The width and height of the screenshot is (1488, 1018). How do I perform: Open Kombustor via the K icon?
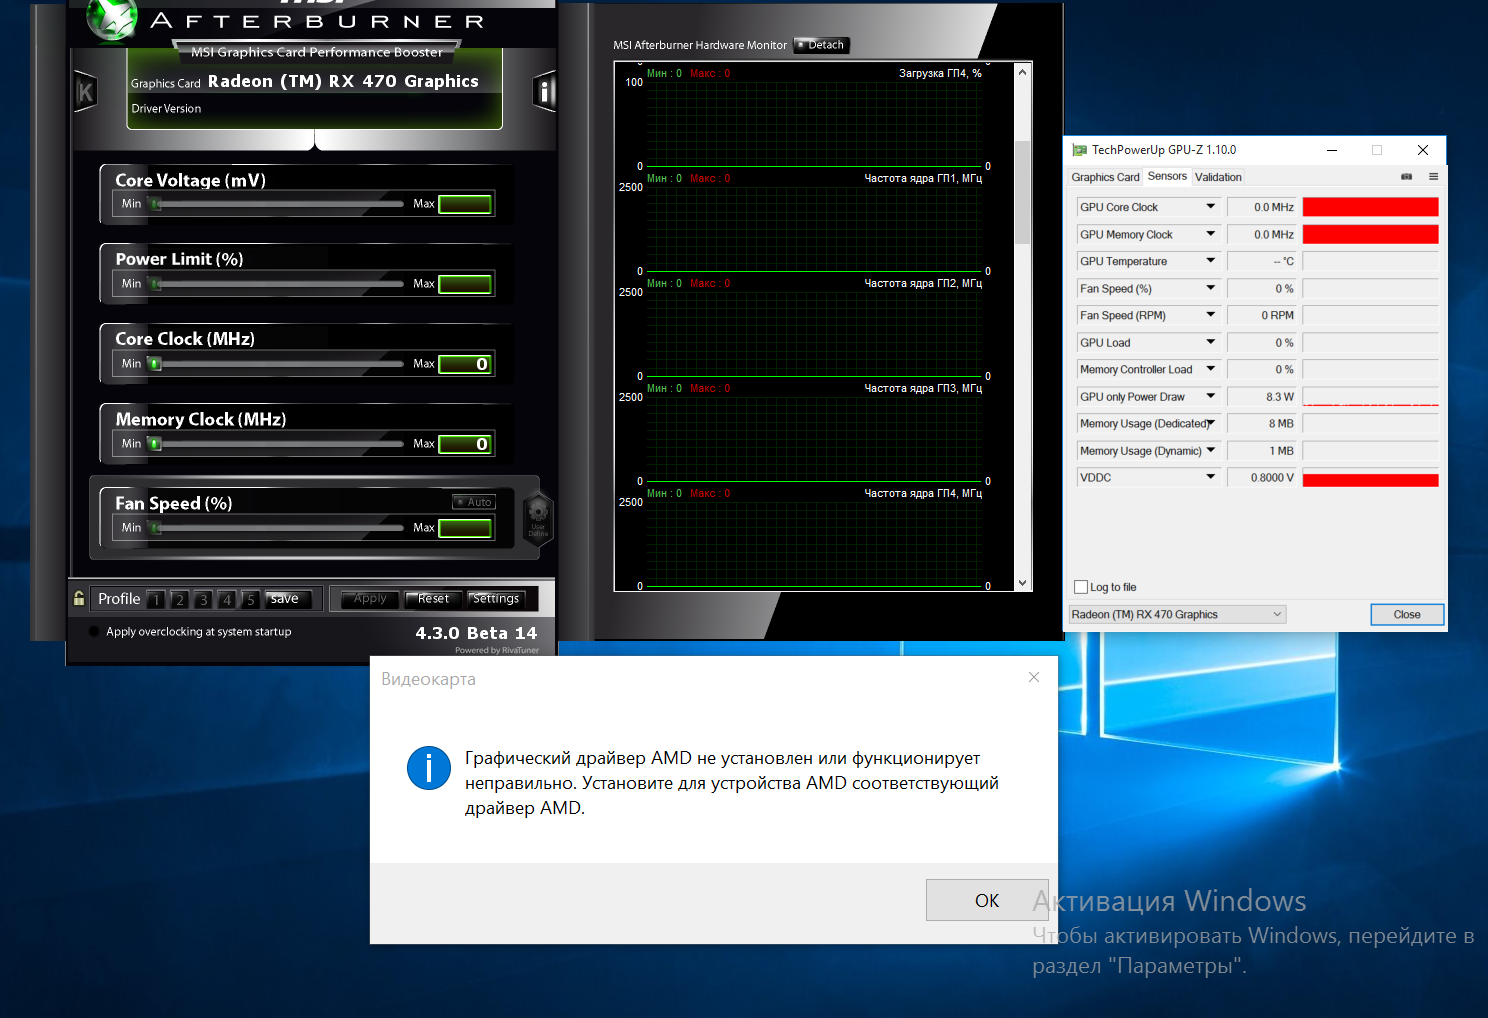(x=86, y=93)
